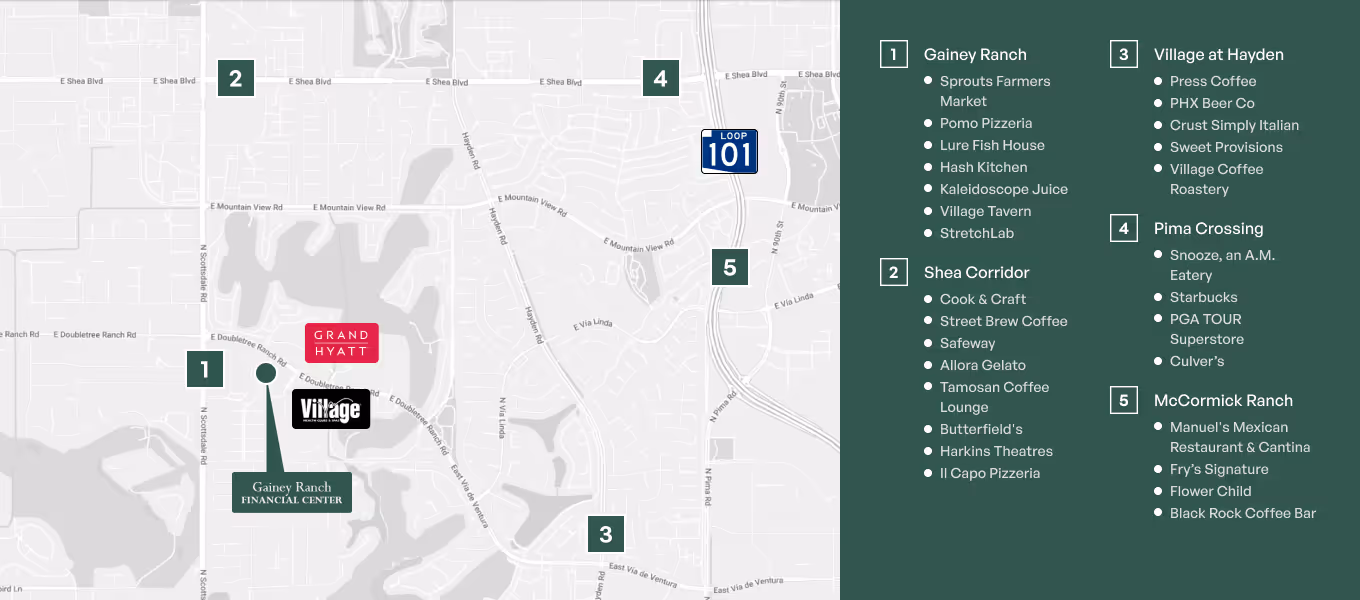Viewport: 1360px width, 600px height.
Task: Click the Loop 101 highway shield
Action: click(729, 151)
